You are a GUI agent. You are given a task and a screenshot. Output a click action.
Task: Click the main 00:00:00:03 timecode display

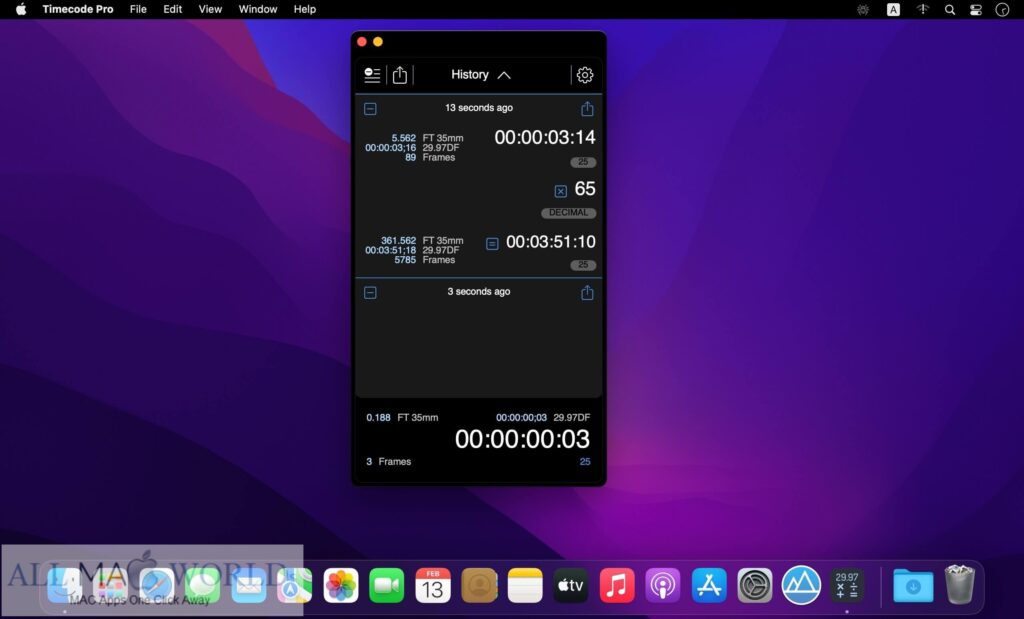pos(522,439)
